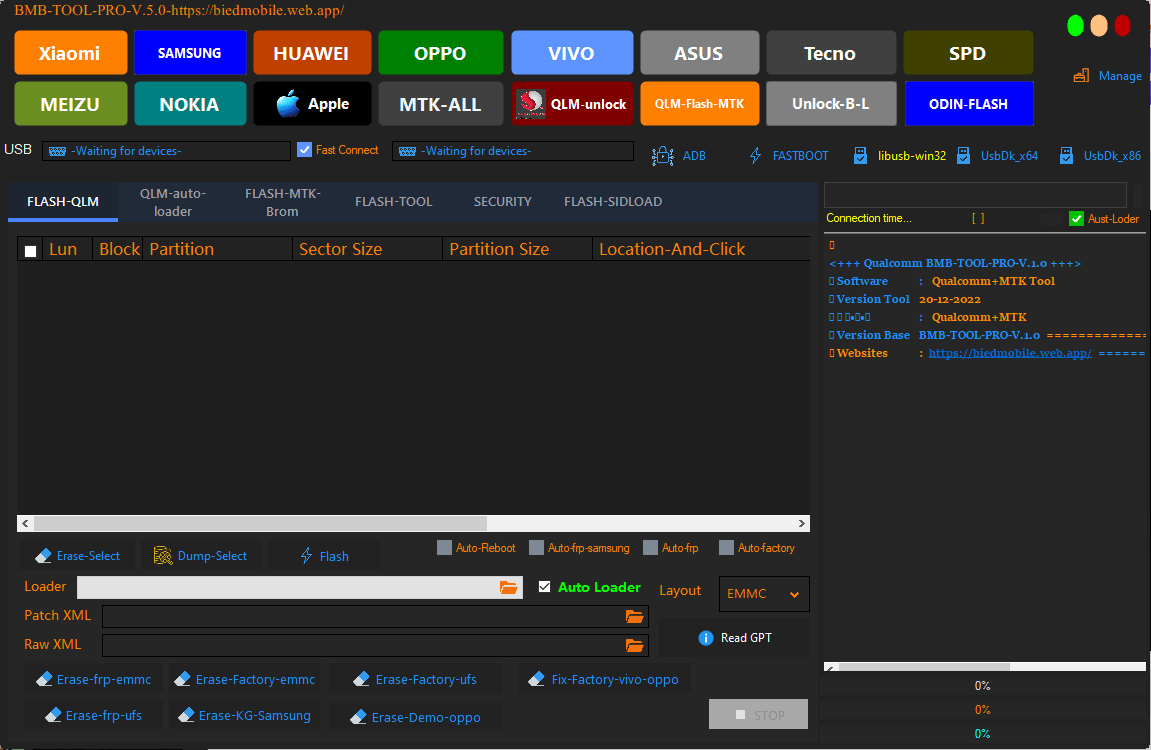Click the Dump-Select tool

point(200,555)
